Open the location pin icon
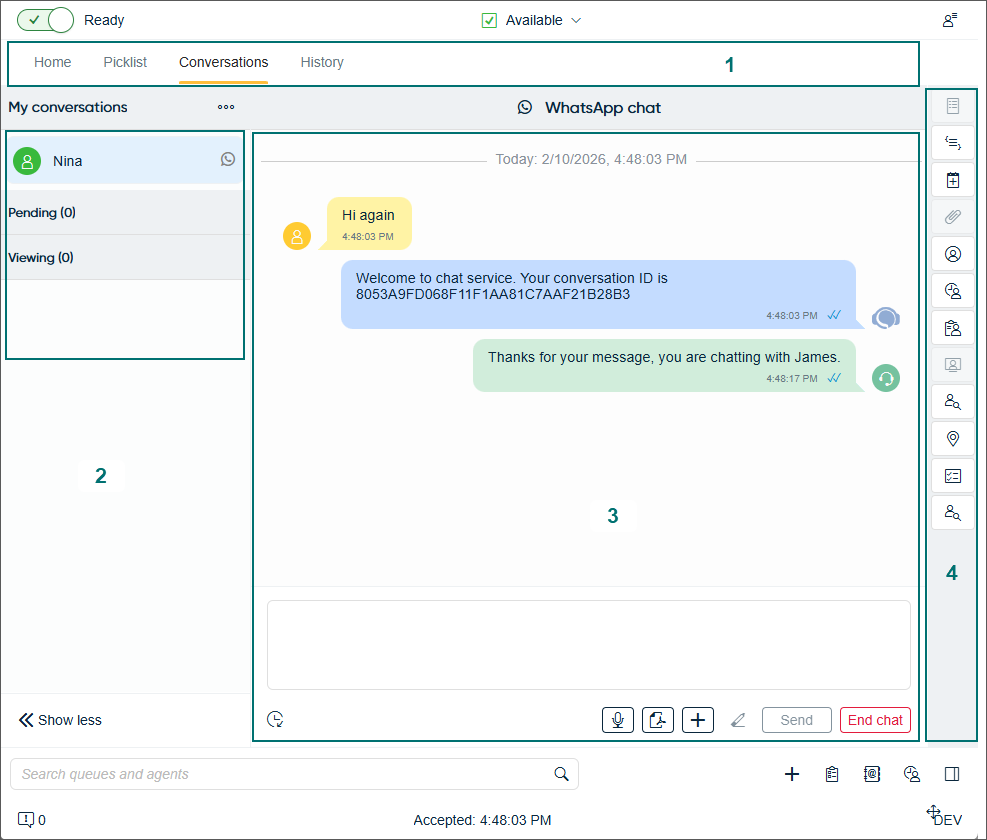987x840 pixels. coord(953,439)
